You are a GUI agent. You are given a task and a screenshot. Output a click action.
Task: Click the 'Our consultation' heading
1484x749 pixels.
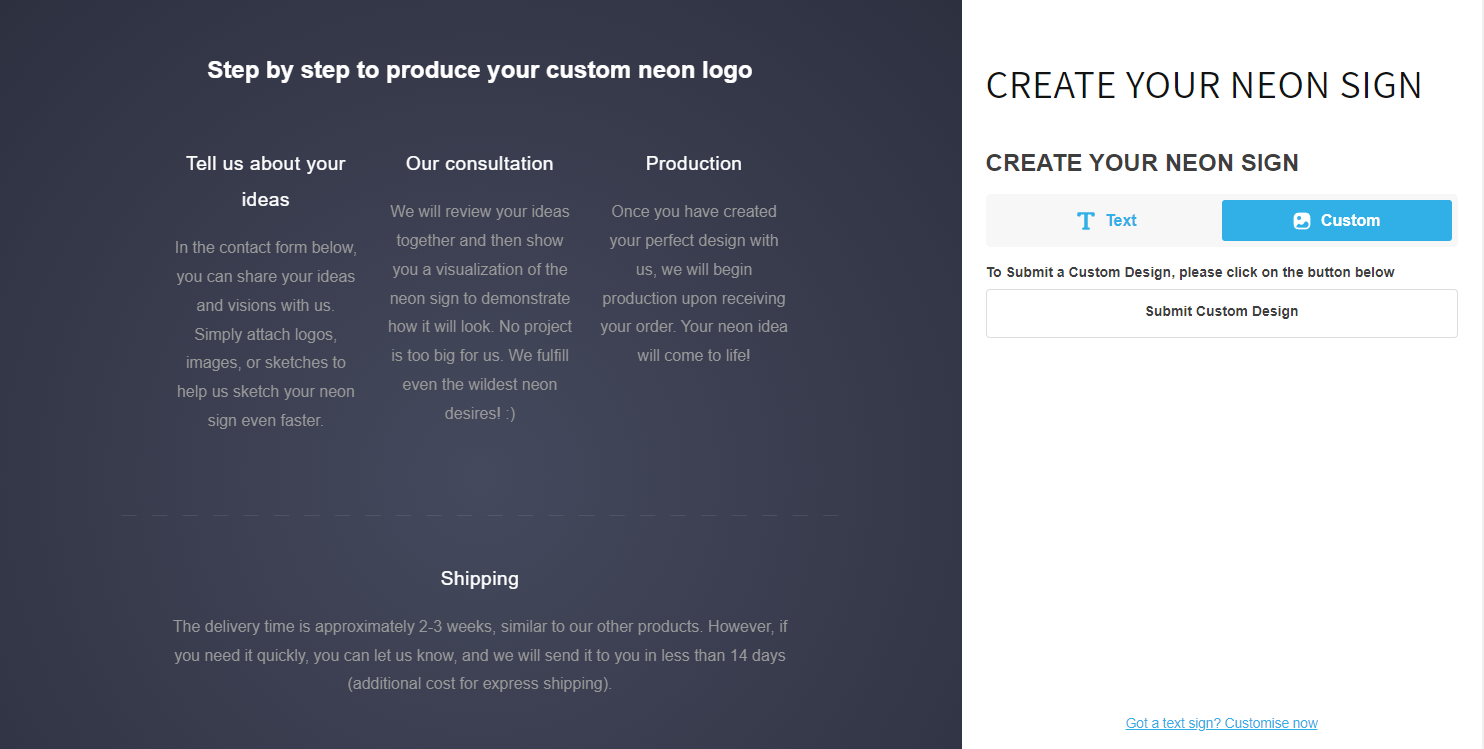coord(479,163)
